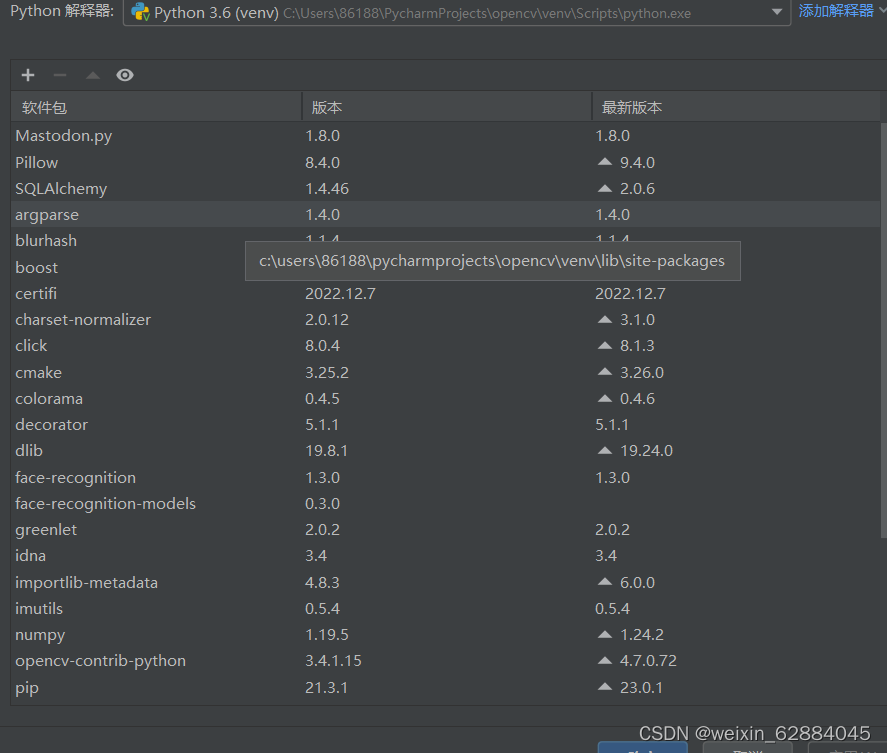Click the upgrade arrow next to 4.7.0.72

point(605,660)
